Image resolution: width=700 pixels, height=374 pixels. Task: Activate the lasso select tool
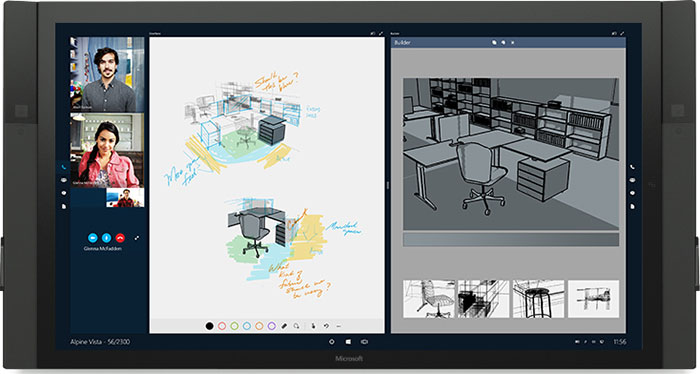[x=296, y=326]
